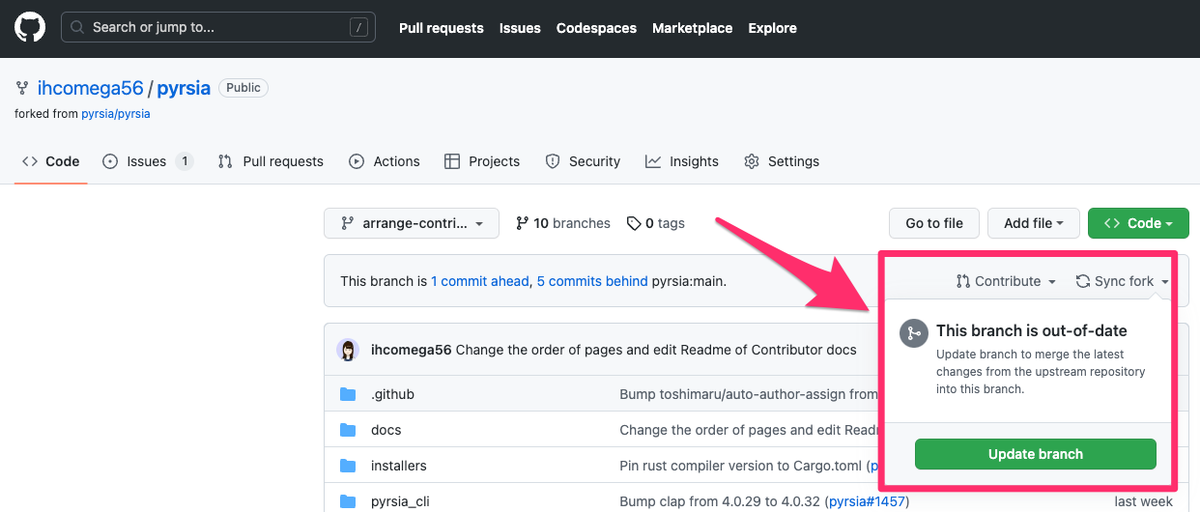Open the ihcomega56 commit author avatar
Screen dimensions: 1200x512
point(348,350)
